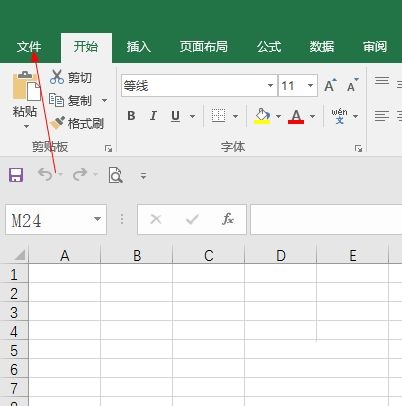Expand the borders dropdown arrow
This screenshot has height=406, width=402.
pos(235,116)
